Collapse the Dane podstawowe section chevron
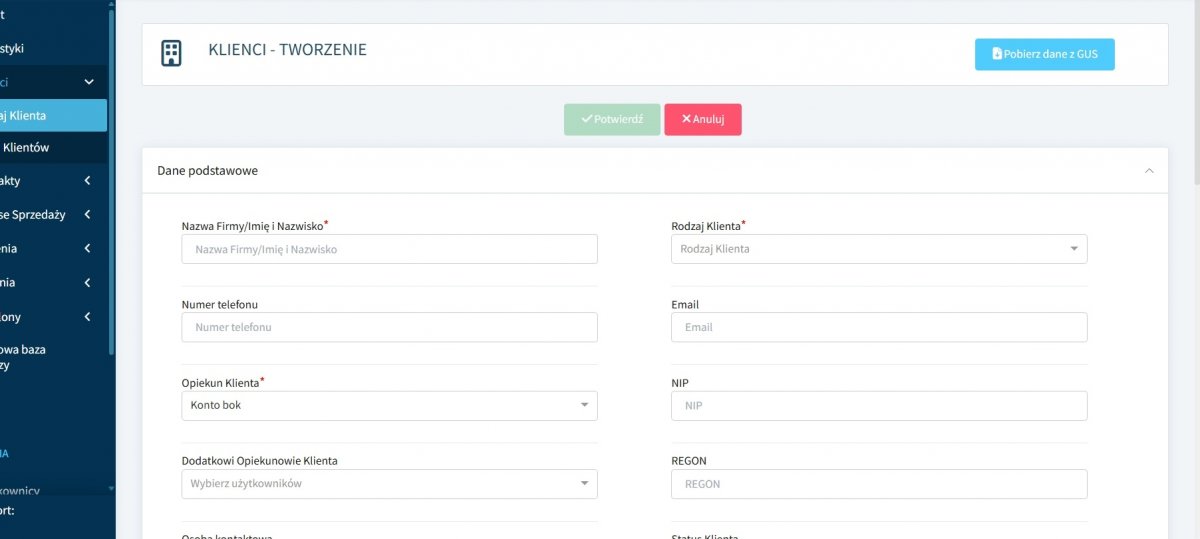 pos(1148,171)
